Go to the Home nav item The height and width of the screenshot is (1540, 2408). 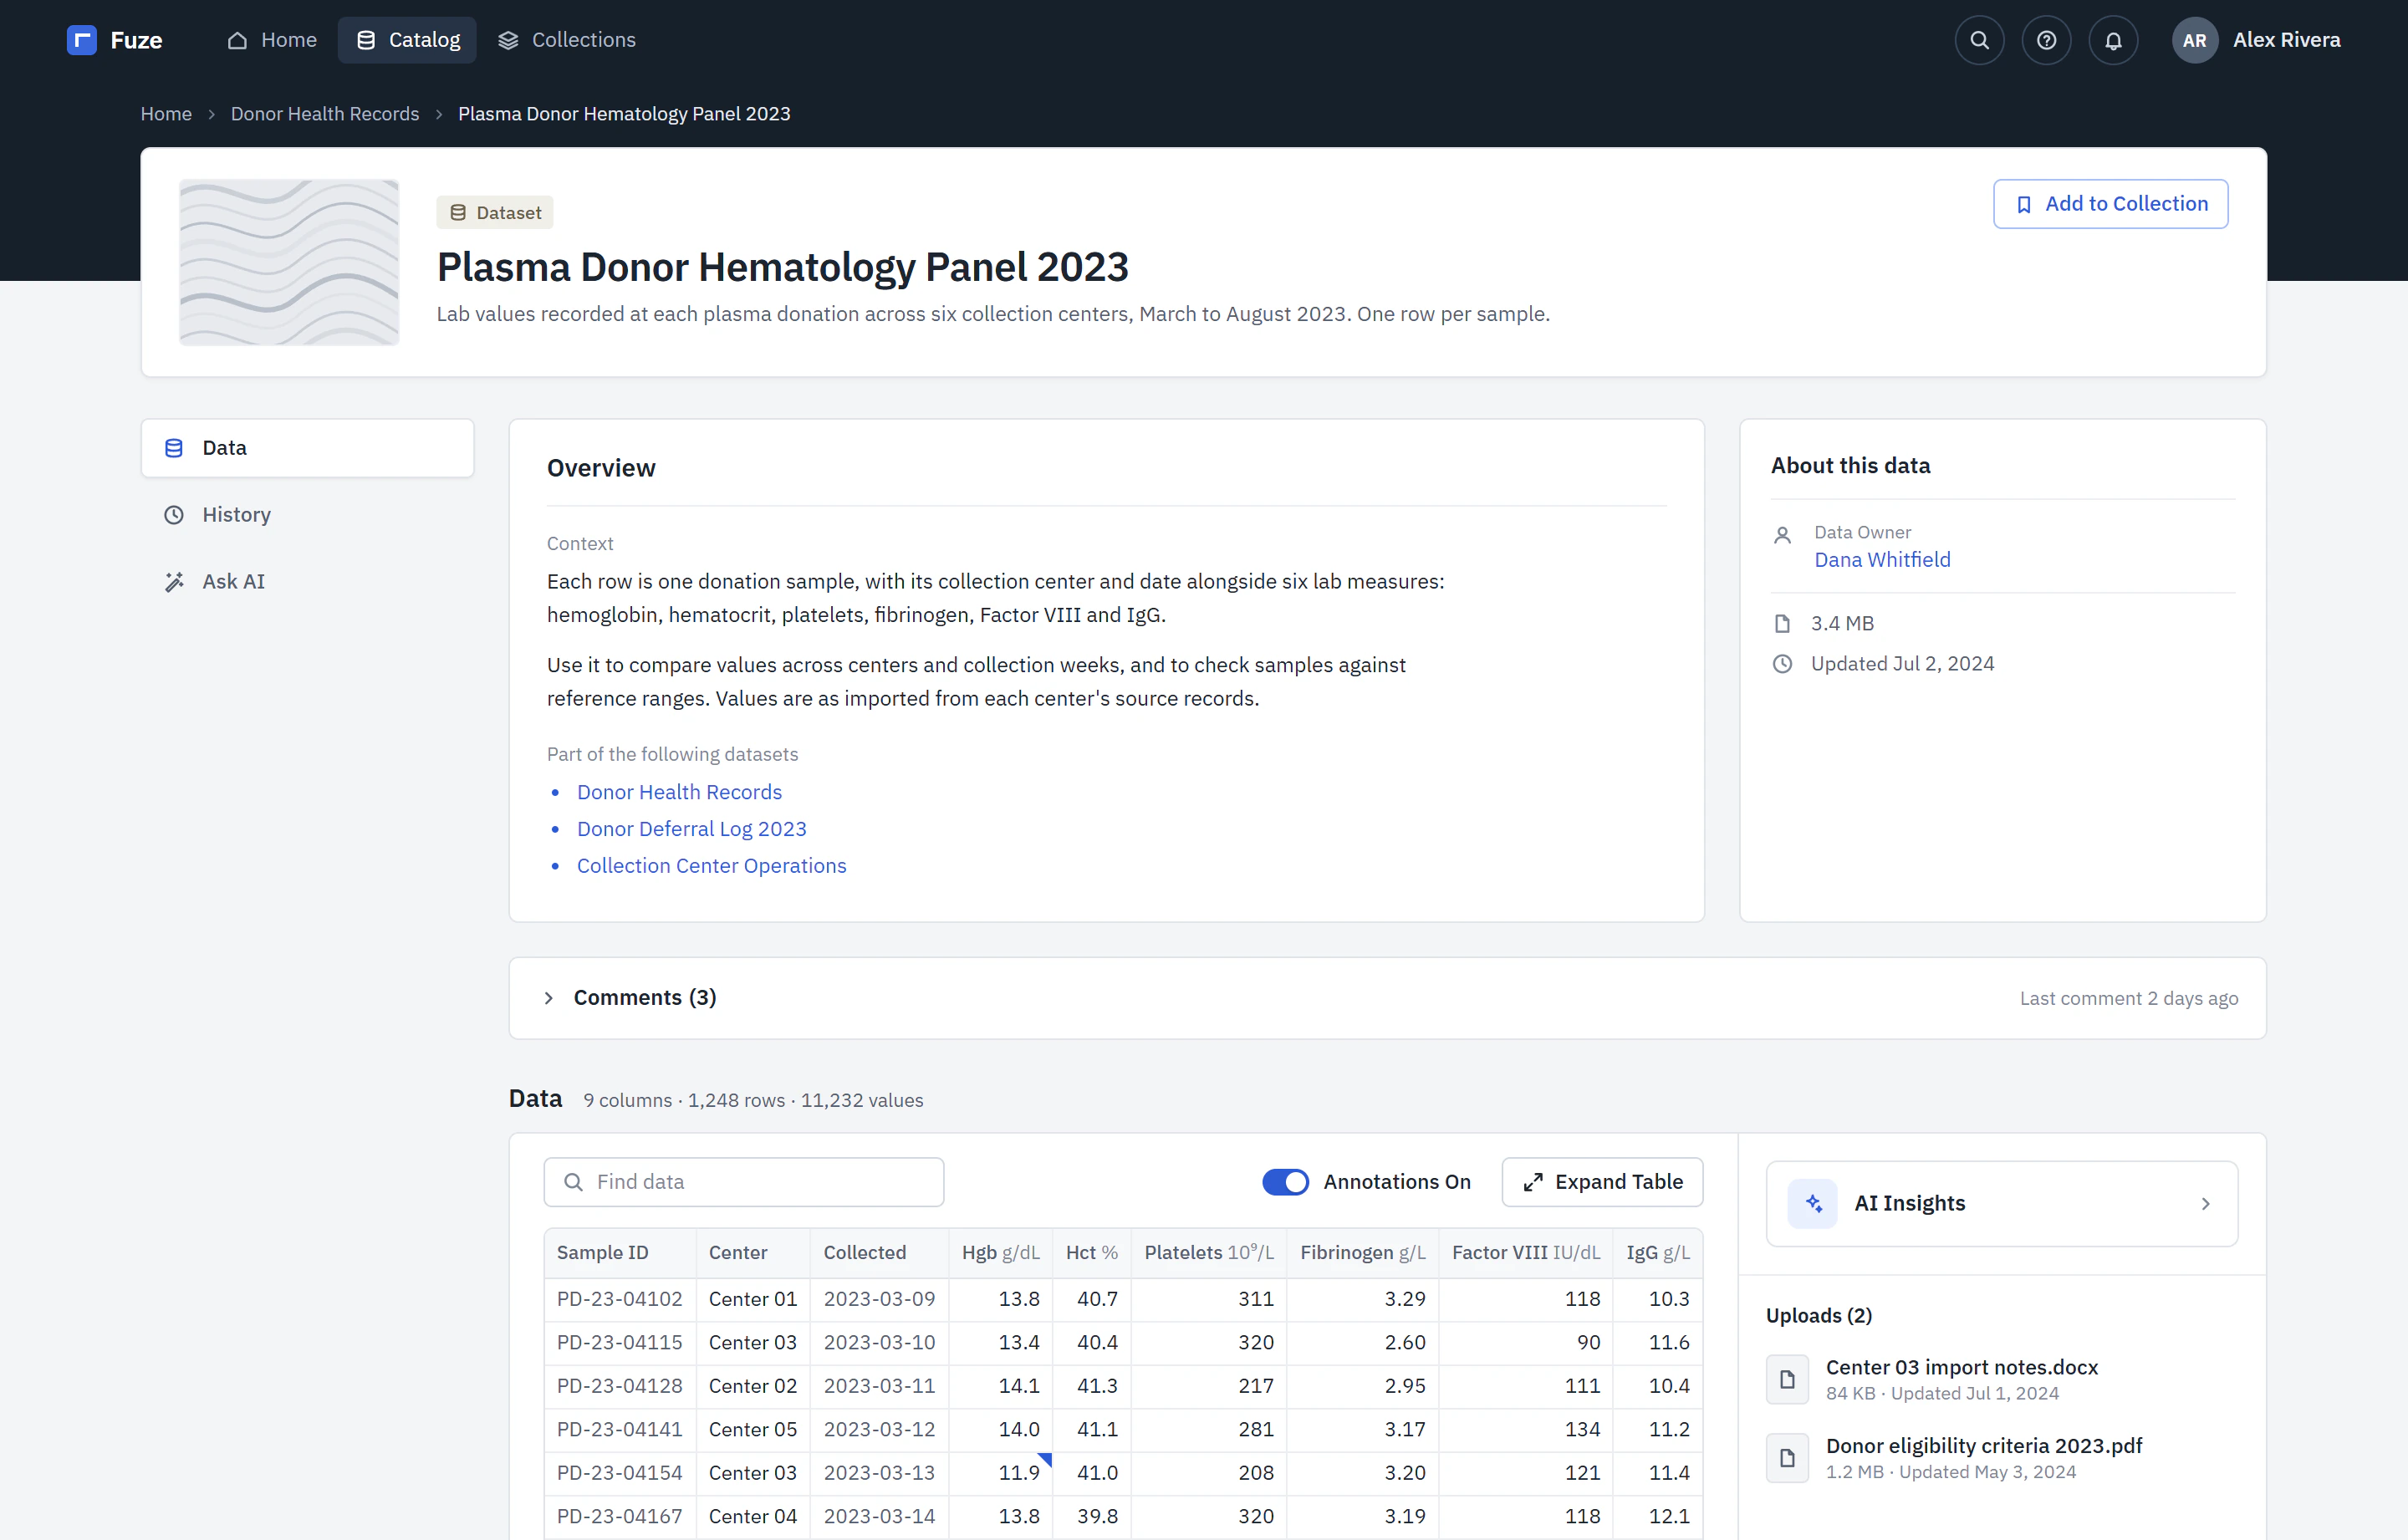272,40
